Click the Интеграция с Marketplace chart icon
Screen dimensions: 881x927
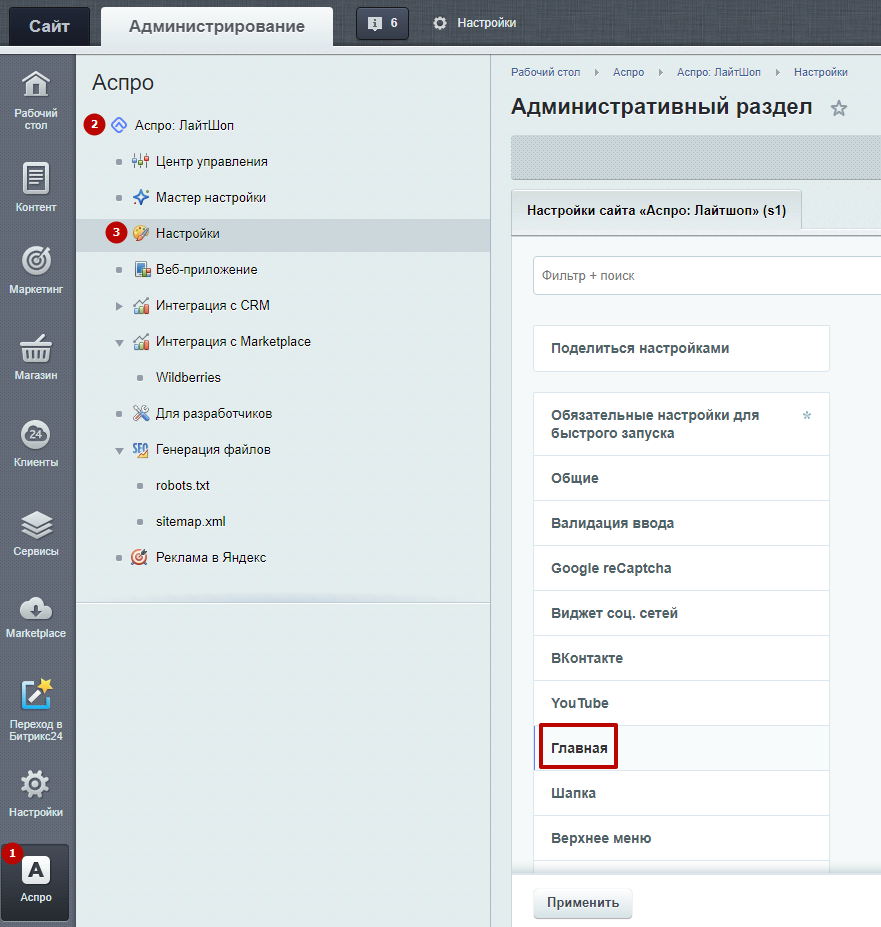coord(141,342)
